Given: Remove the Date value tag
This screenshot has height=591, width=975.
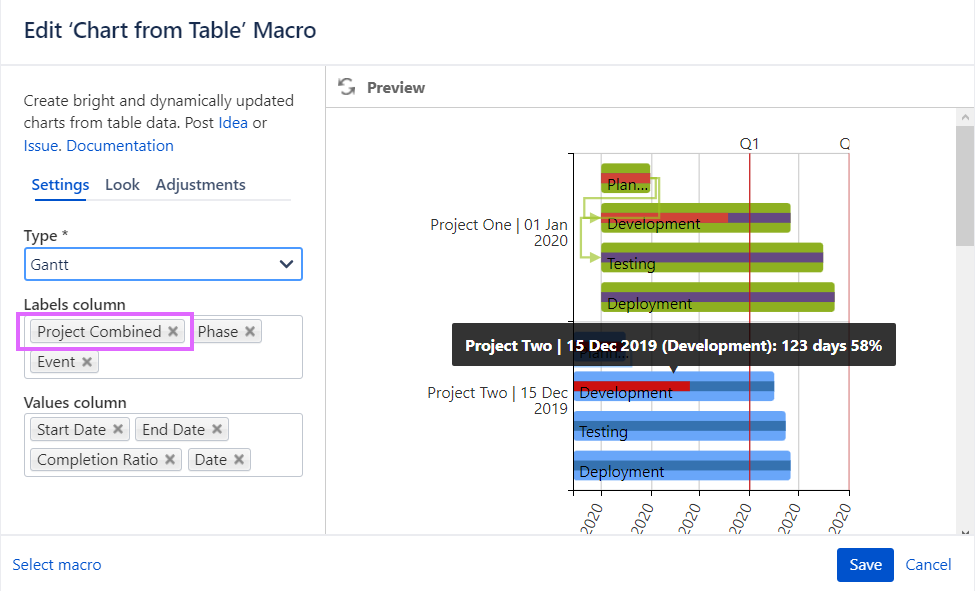Looking at the screenshot, I should point(239,459).
